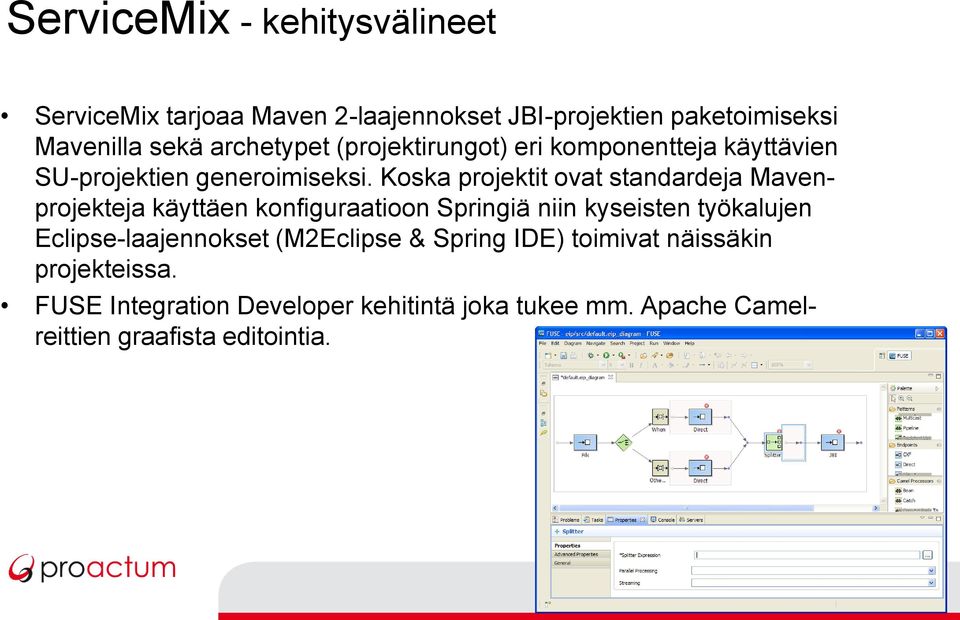Click the Palette zoom in tool

[901, 398]
